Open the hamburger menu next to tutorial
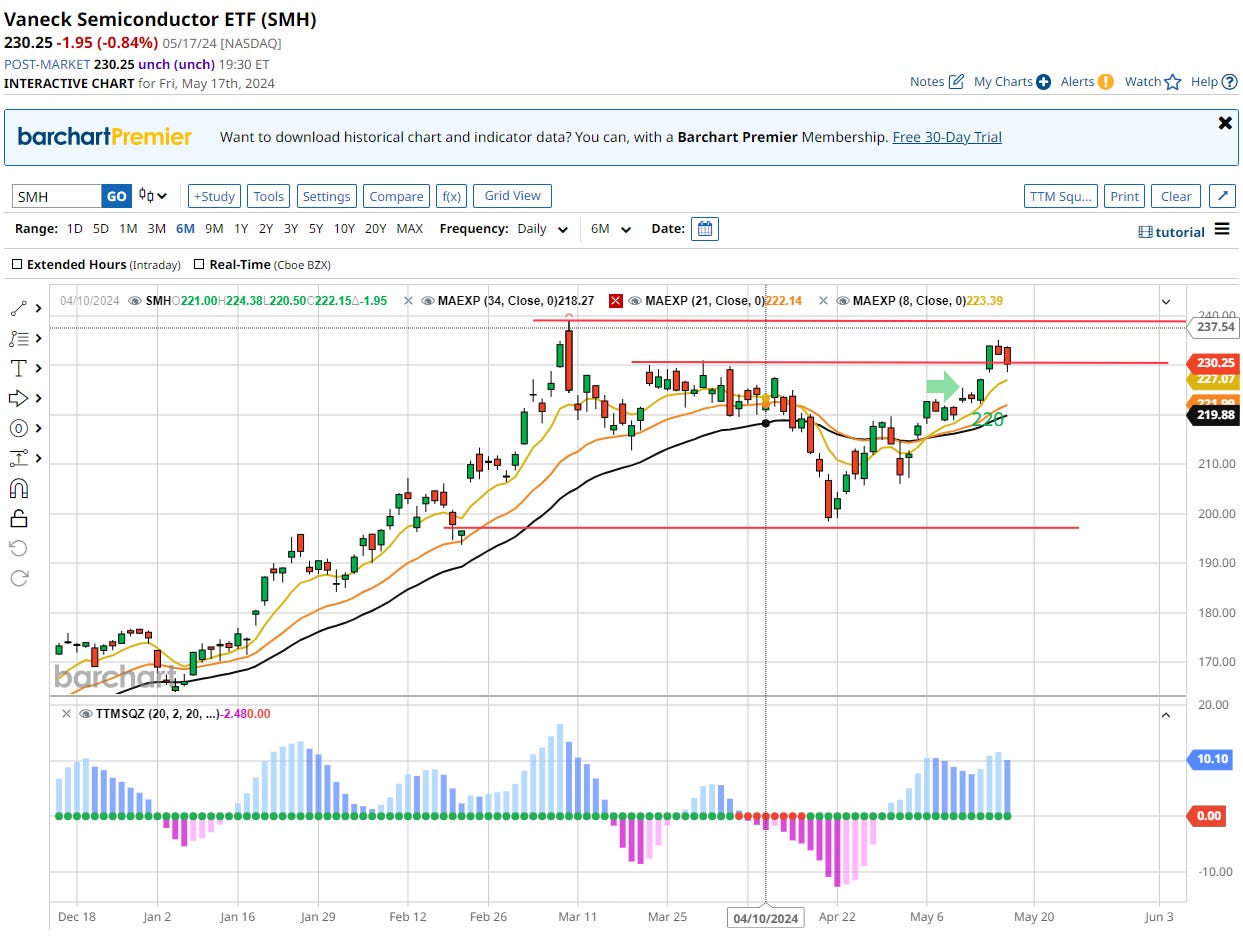 coord(1222,230)
